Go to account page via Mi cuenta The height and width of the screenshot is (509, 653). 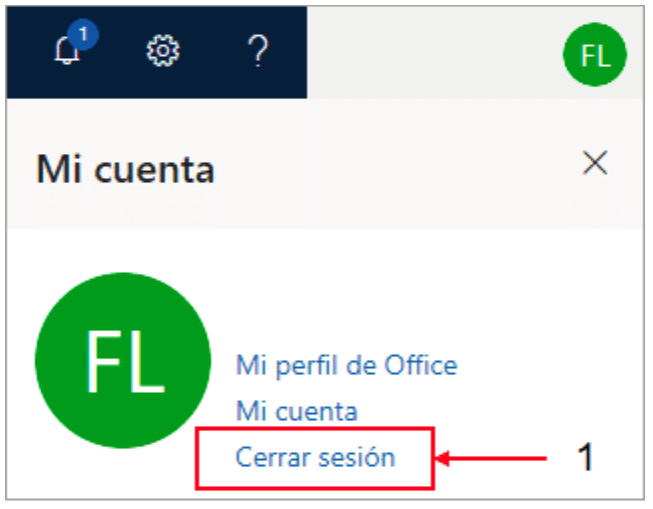(x=297, y=411)
